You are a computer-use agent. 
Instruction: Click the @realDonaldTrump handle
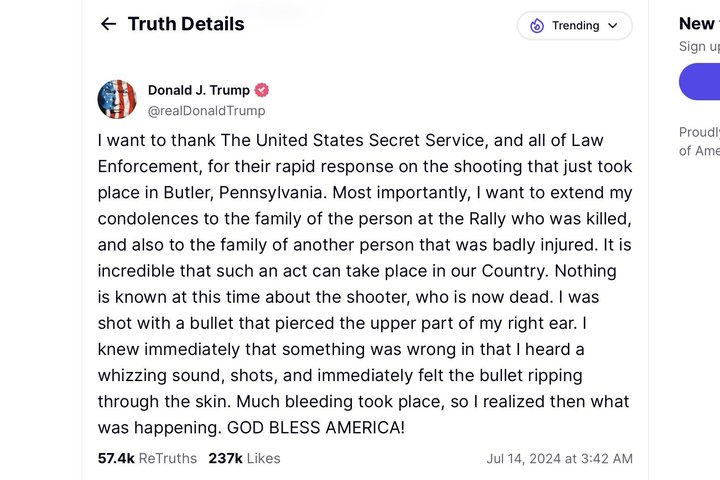click(x=207, y=111)
